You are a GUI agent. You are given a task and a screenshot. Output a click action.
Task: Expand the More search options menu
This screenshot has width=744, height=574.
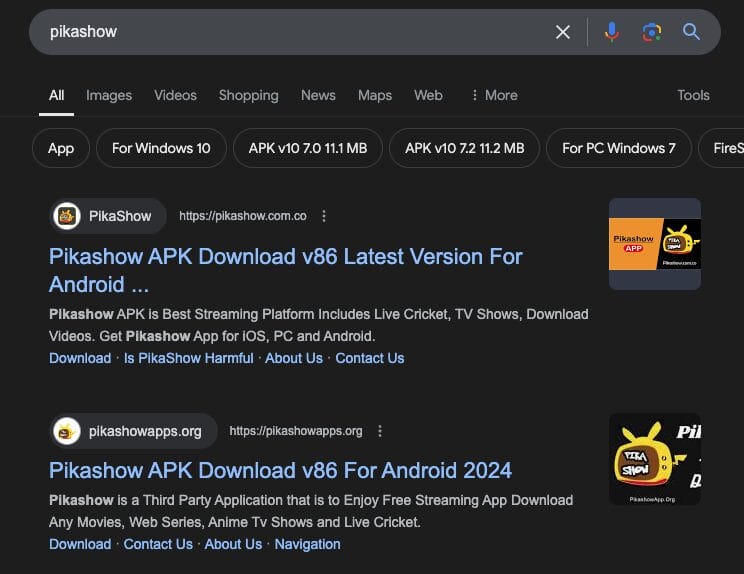coord(494,95)
